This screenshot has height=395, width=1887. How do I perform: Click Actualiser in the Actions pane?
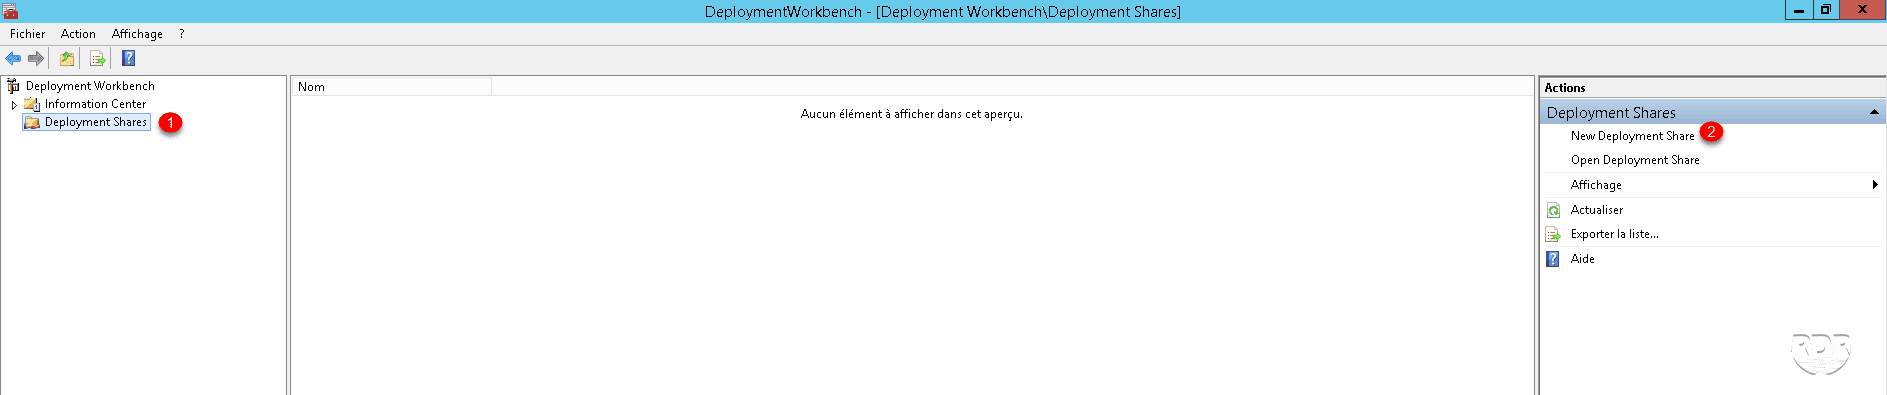click(x=1597, y=210)
